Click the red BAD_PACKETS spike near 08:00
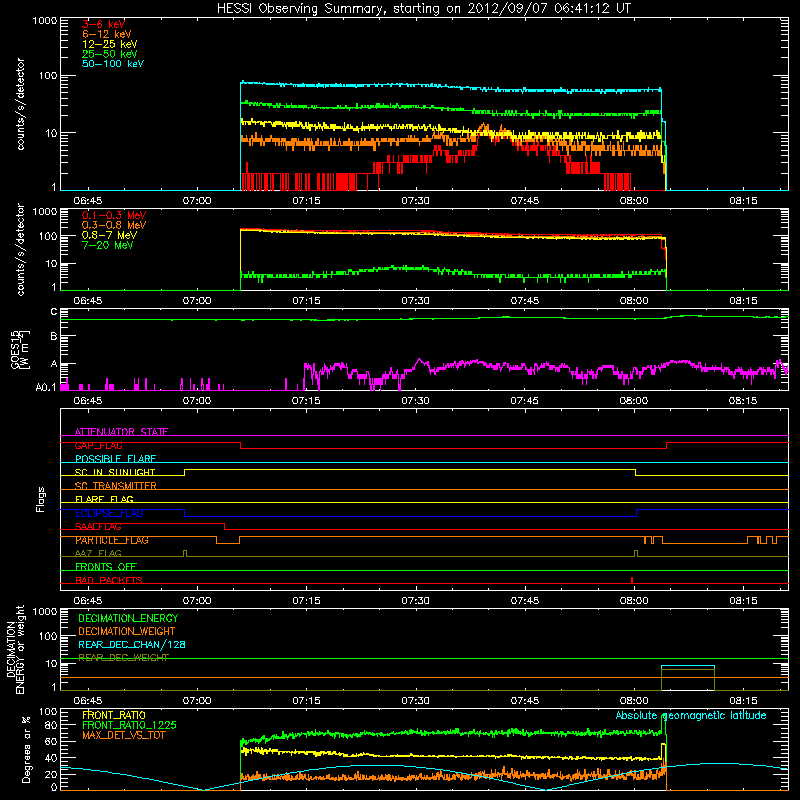The image size is (800, 800). coord(632,580)
